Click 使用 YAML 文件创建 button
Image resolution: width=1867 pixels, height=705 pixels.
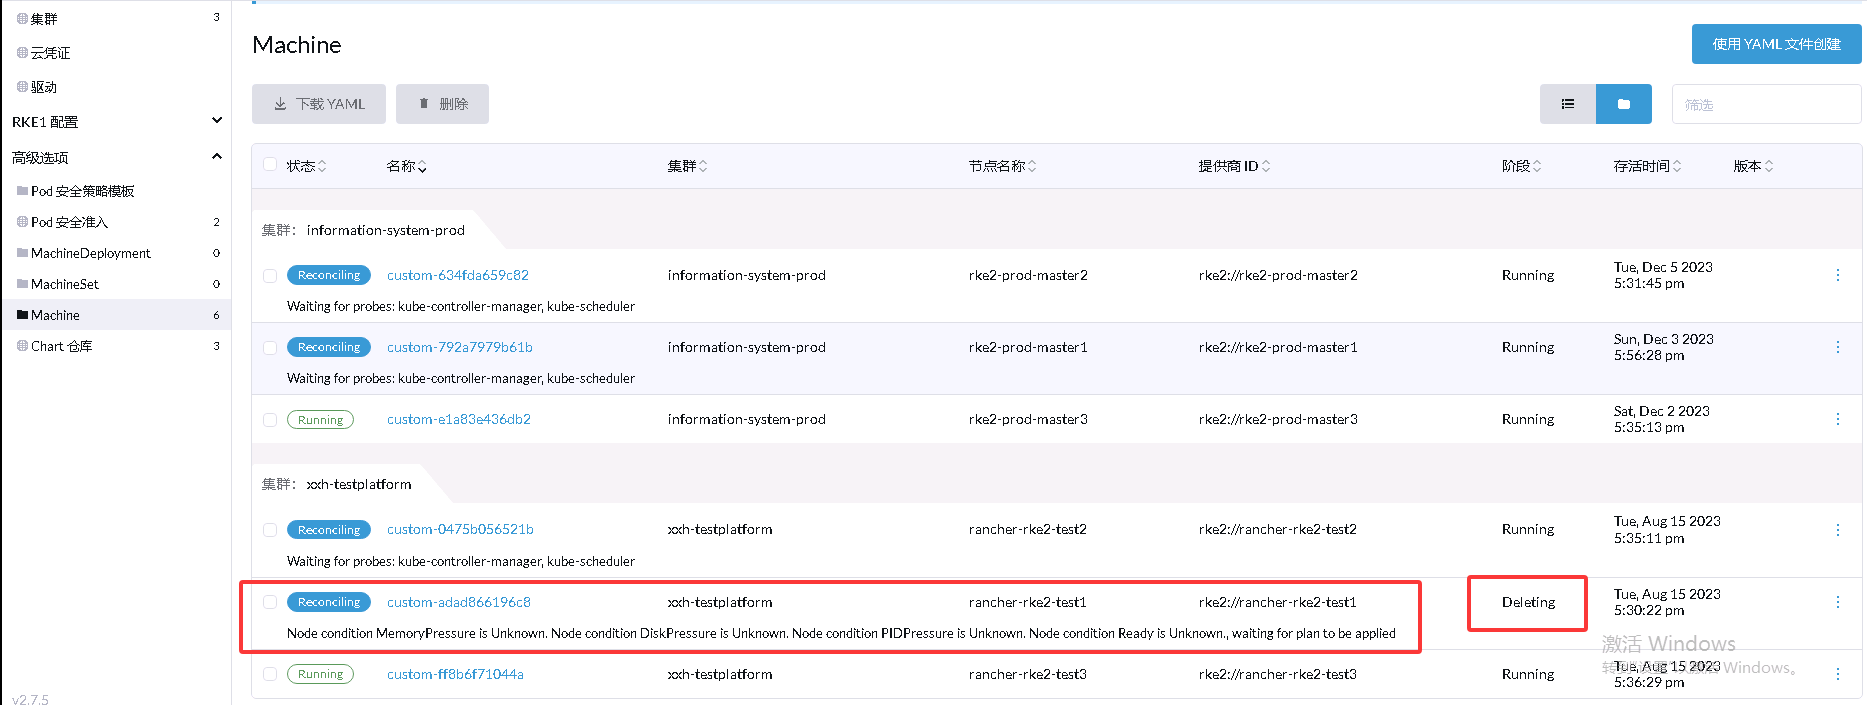(1776, 44)
